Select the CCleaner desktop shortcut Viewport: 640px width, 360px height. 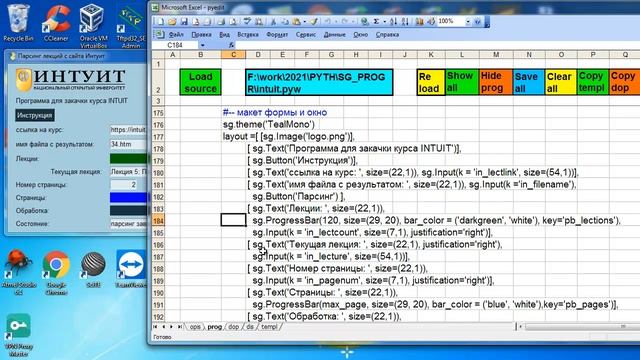pyautogui.click(x=56, y=23)
